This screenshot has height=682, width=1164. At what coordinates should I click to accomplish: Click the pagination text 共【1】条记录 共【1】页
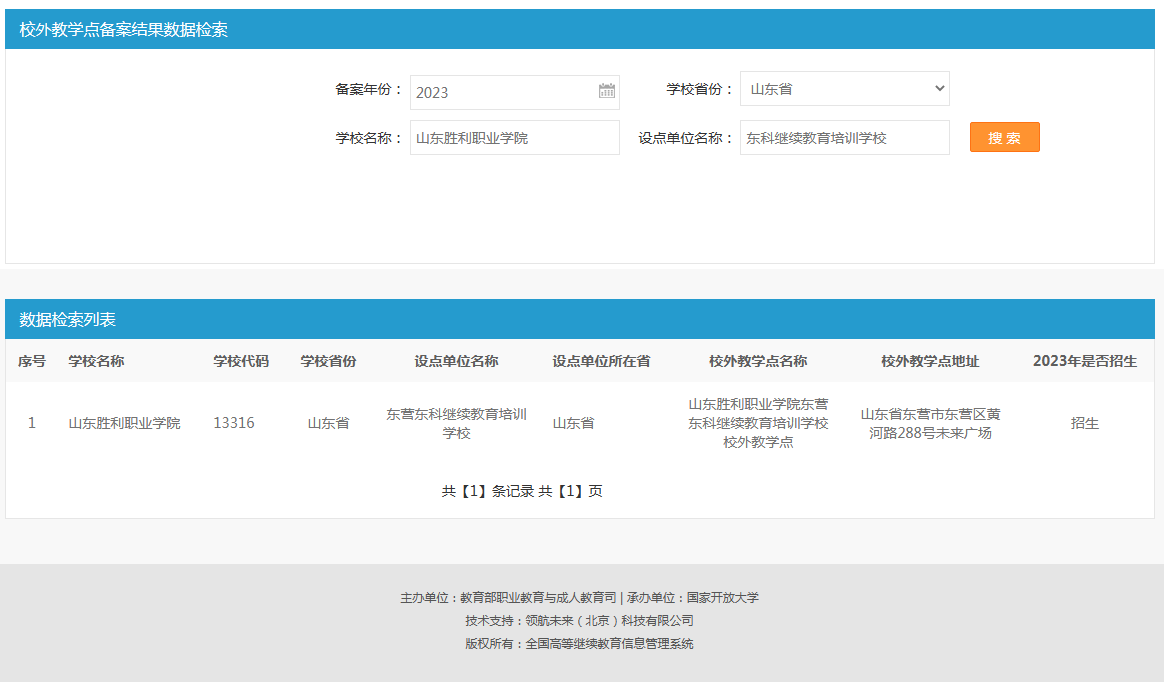tap(522, 491)
